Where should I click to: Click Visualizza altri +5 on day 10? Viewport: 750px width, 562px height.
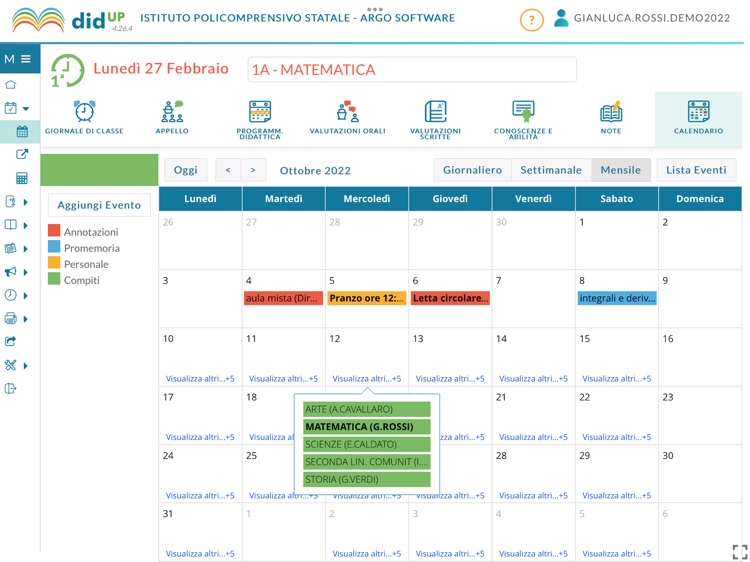click(x=200, y=378)
